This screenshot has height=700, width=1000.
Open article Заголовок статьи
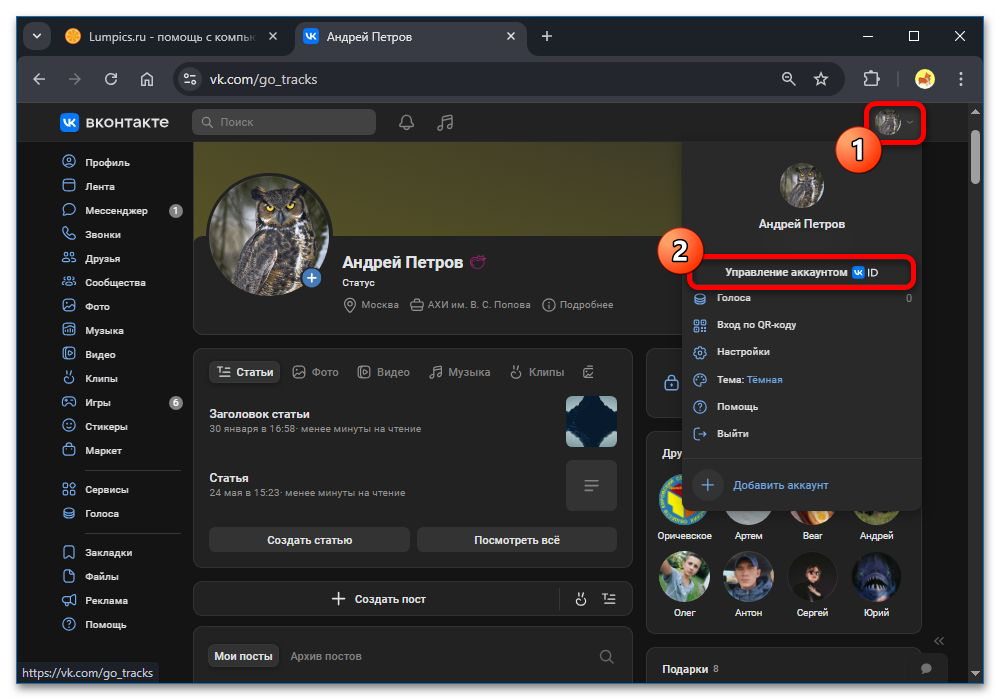coord(259,414)
